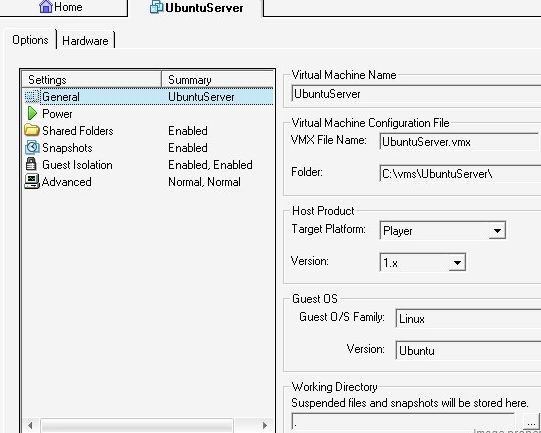
Task: Click the green Power play icon
Action: 32,114
